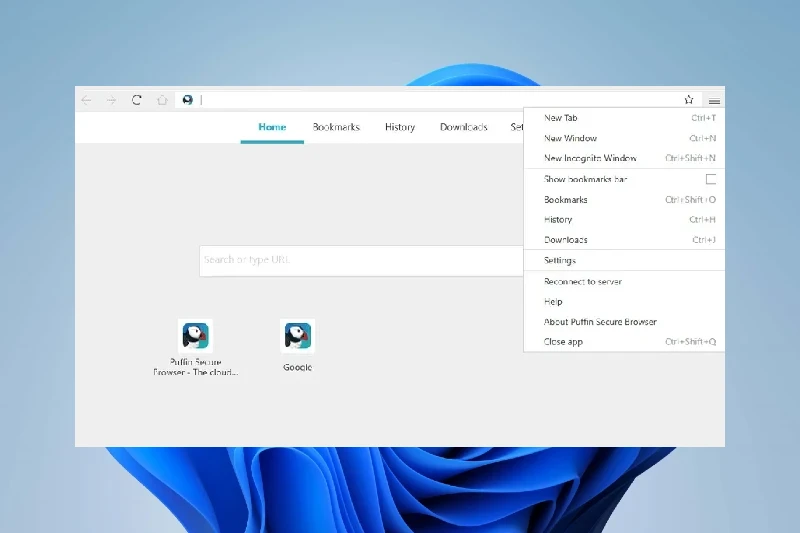The width and height of the screenshot is (800, 533).
Task: Select New Incognito Window menu item
Action: click(x=590, y=158)
